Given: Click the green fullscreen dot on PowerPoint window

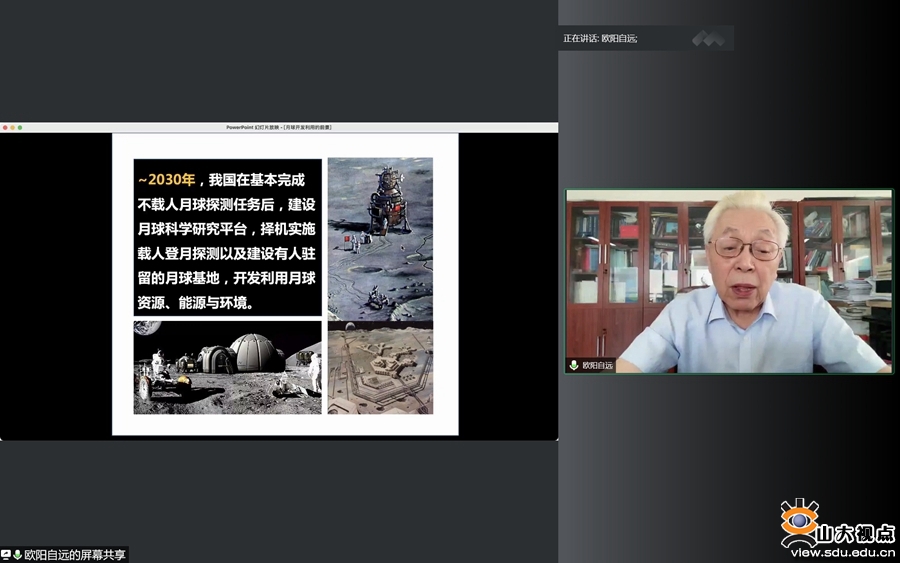Looking at the screenshot, I should pyautogui.click(x=19, y=128).
